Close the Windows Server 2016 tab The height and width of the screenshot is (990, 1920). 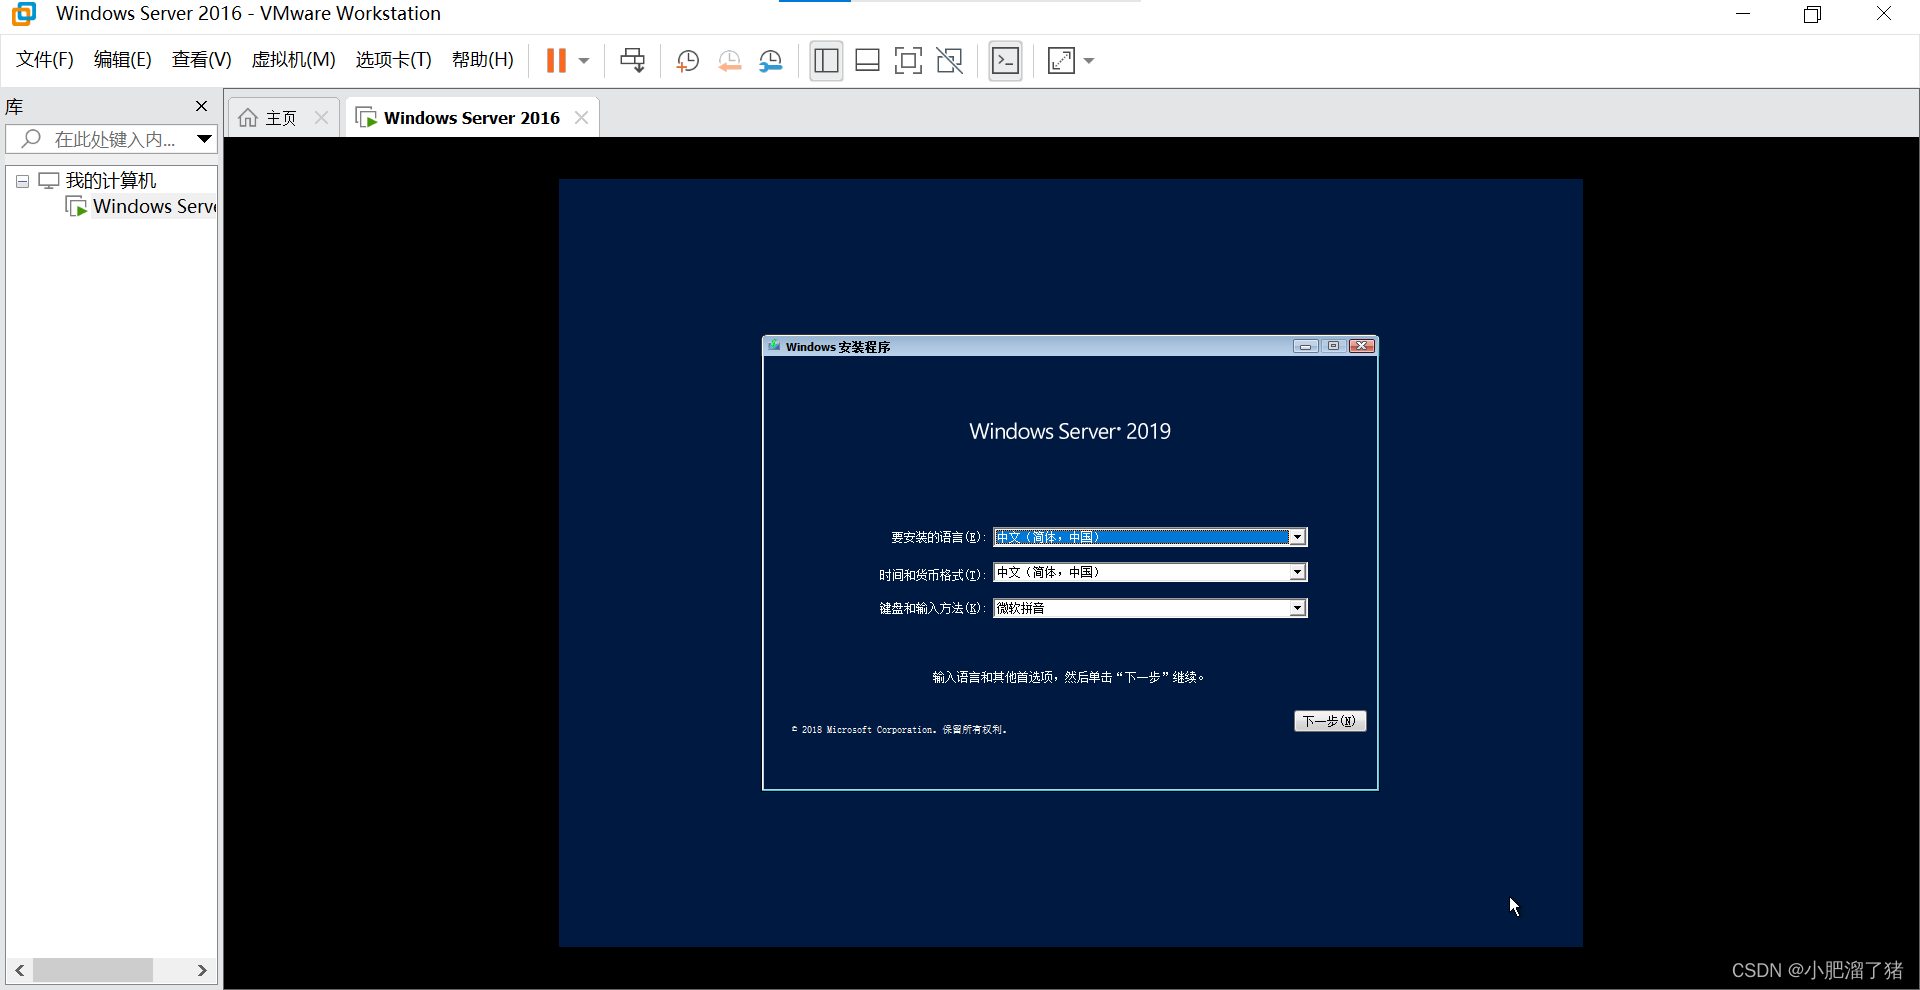(581, 118)
